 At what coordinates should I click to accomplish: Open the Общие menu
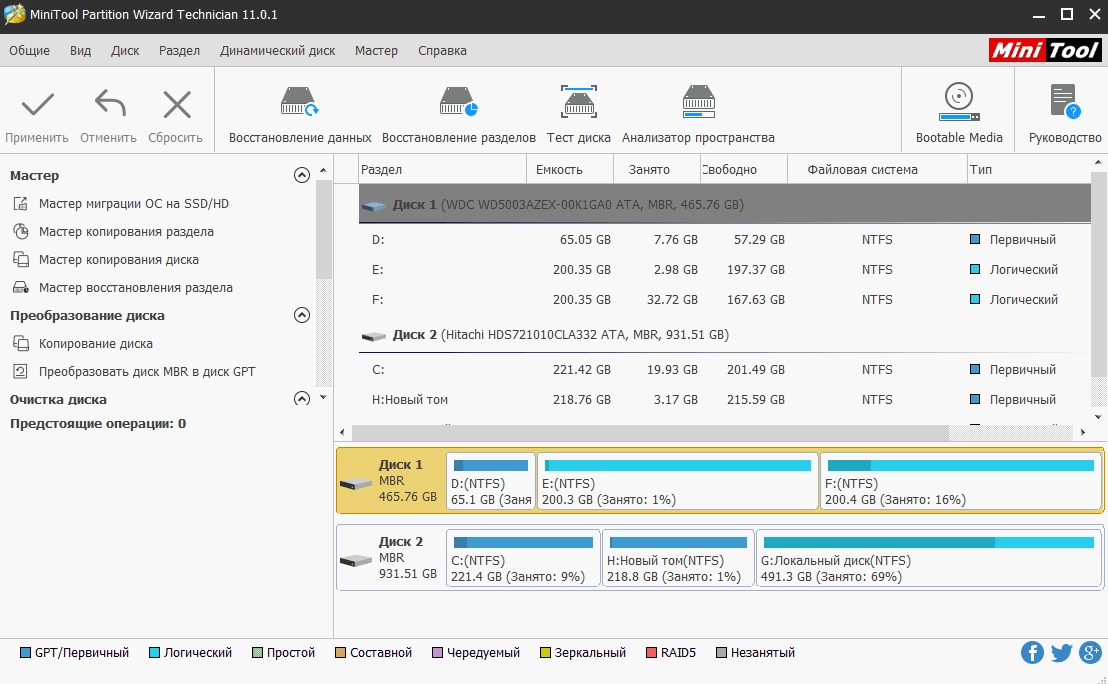tap(30, 51)
